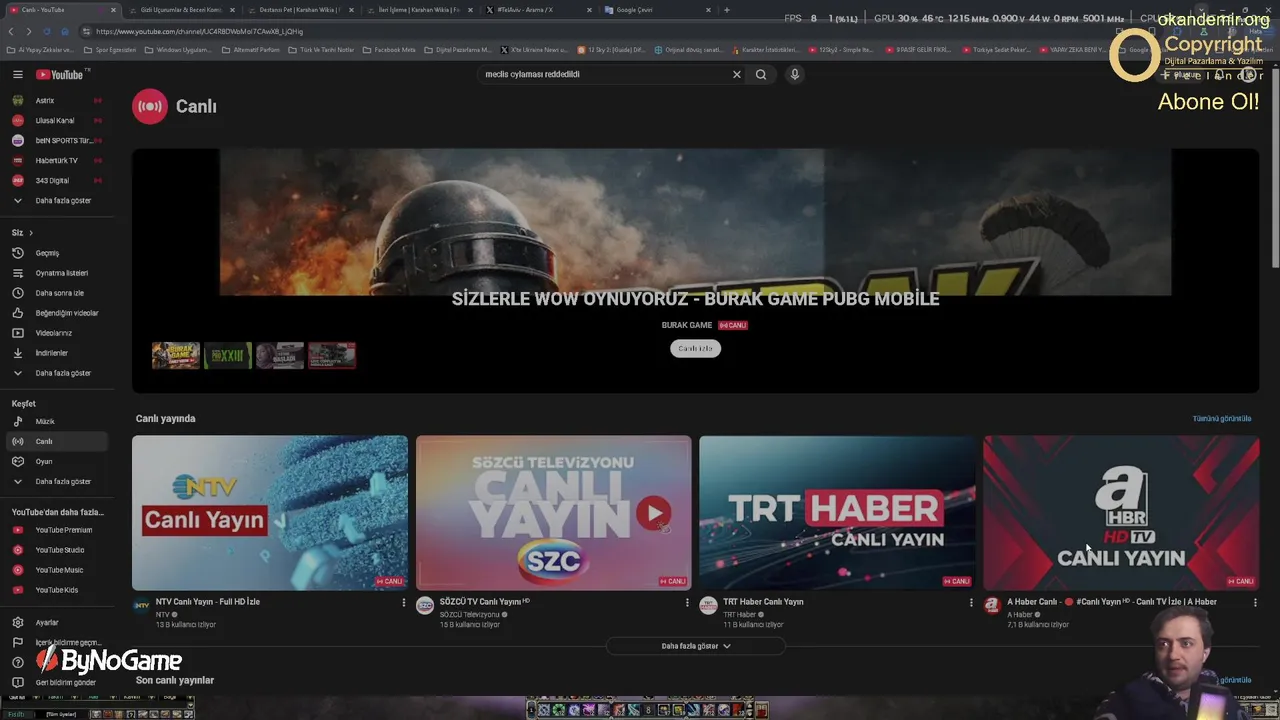Start voice search with microphone
Viewport: 1280px width, 720px height.
(795, 74)
